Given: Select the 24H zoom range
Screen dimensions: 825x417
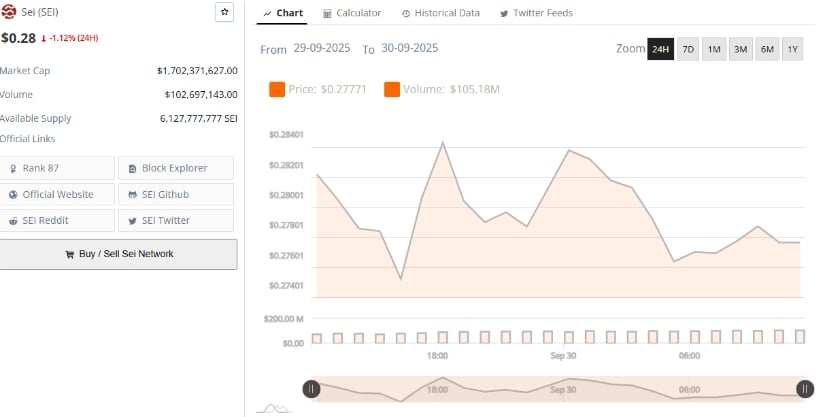Looking at the screenshot, I should click(660, 49).
